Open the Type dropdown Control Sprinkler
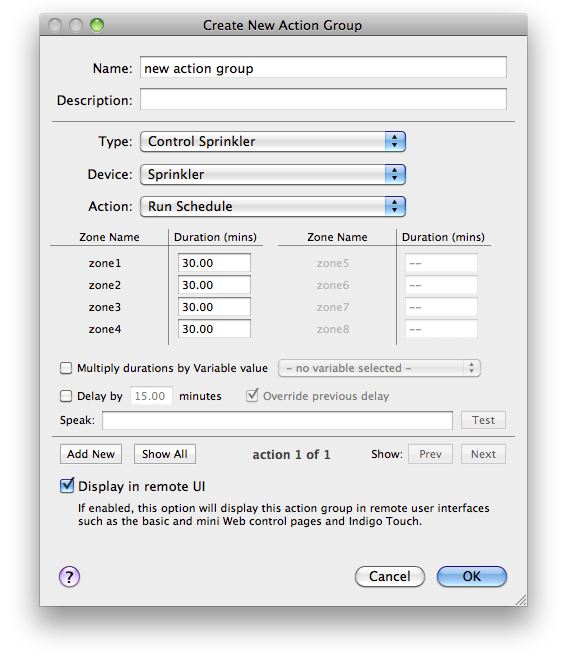The height and width of the screenshot is (656, 573). (x=273, y=141)
